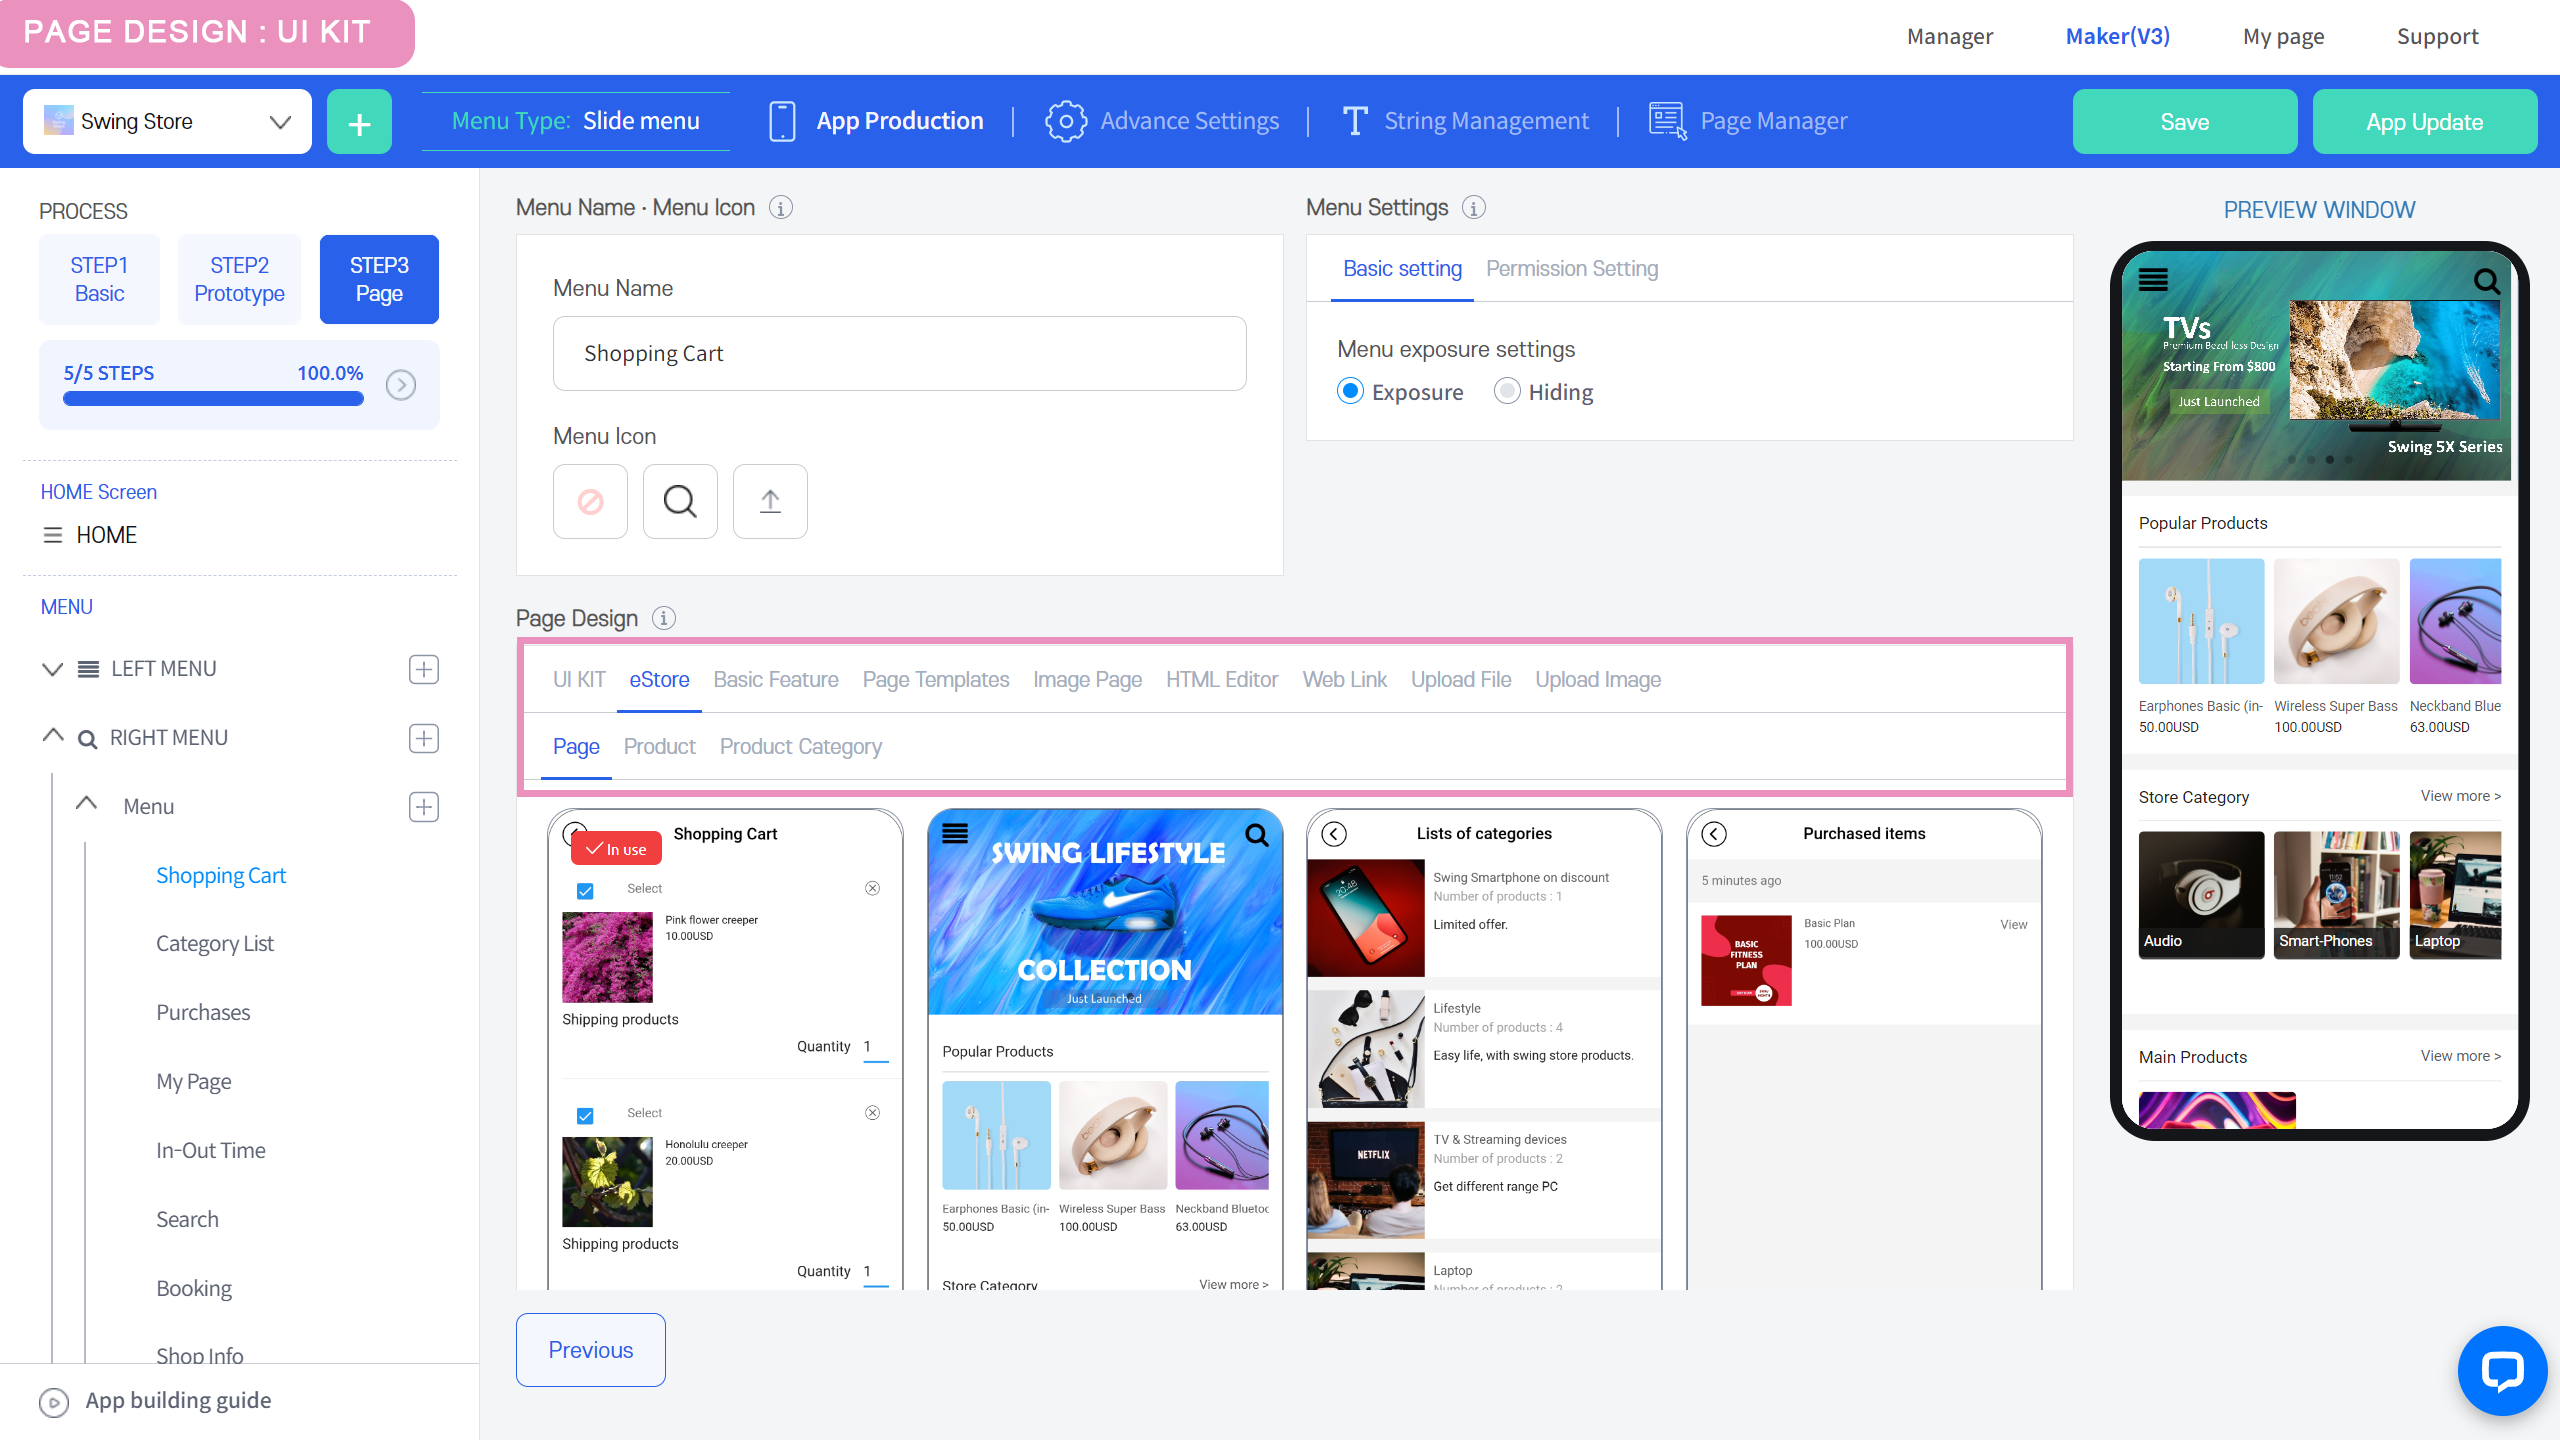Screen dimensions: 2560x1440
Task: Switch to the Basic Feature tab
Action: 776,680
